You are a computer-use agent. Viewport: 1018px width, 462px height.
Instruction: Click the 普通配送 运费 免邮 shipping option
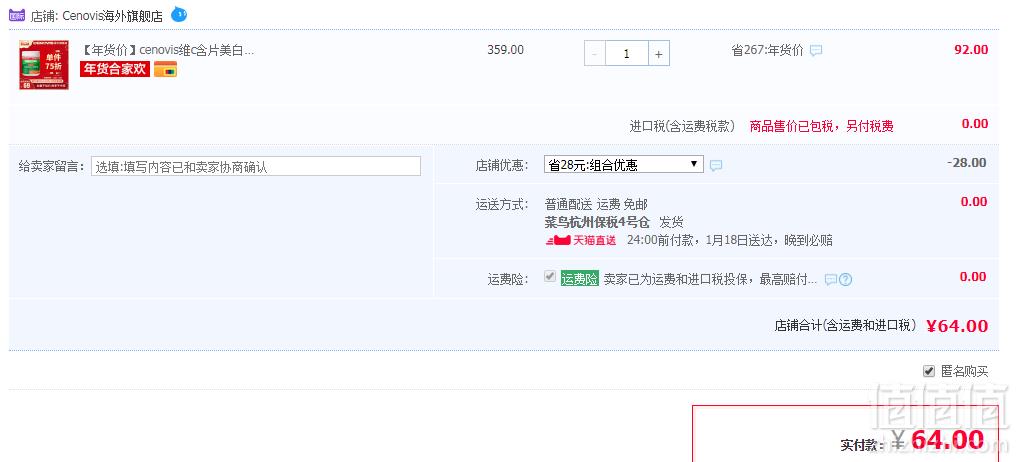tap(596, 204)
